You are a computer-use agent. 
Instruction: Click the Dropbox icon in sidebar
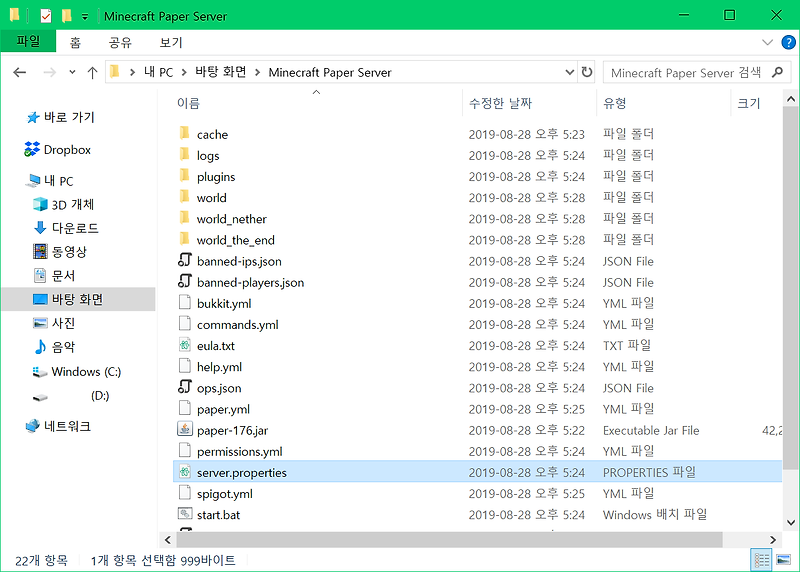click(32, 150)
